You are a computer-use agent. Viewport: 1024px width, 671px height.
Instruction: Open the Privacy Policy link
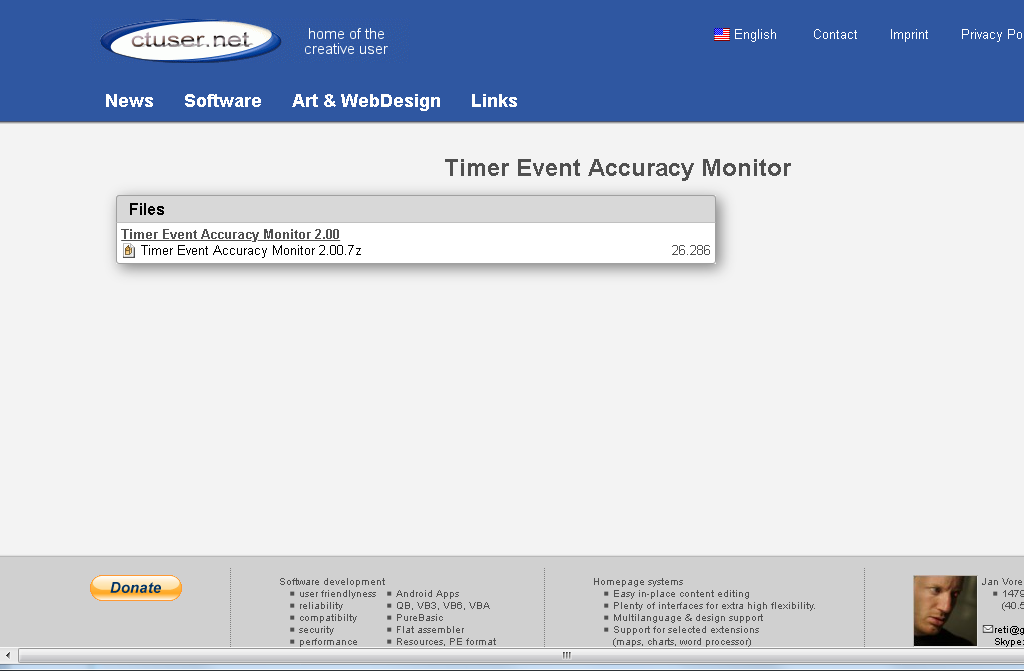click(x=991, y=35)
